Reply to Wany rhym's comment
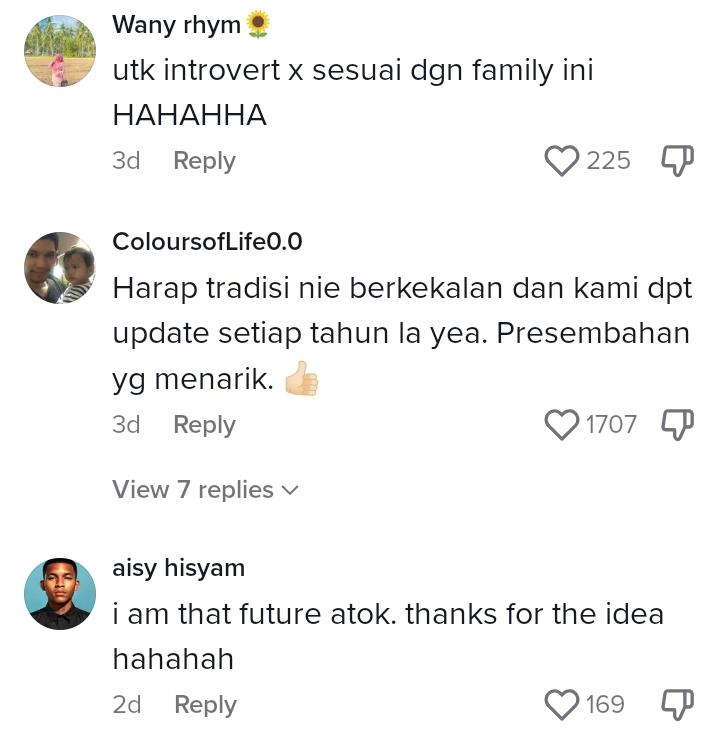Viewport: 720px width, 733px height. click(204, 161)
